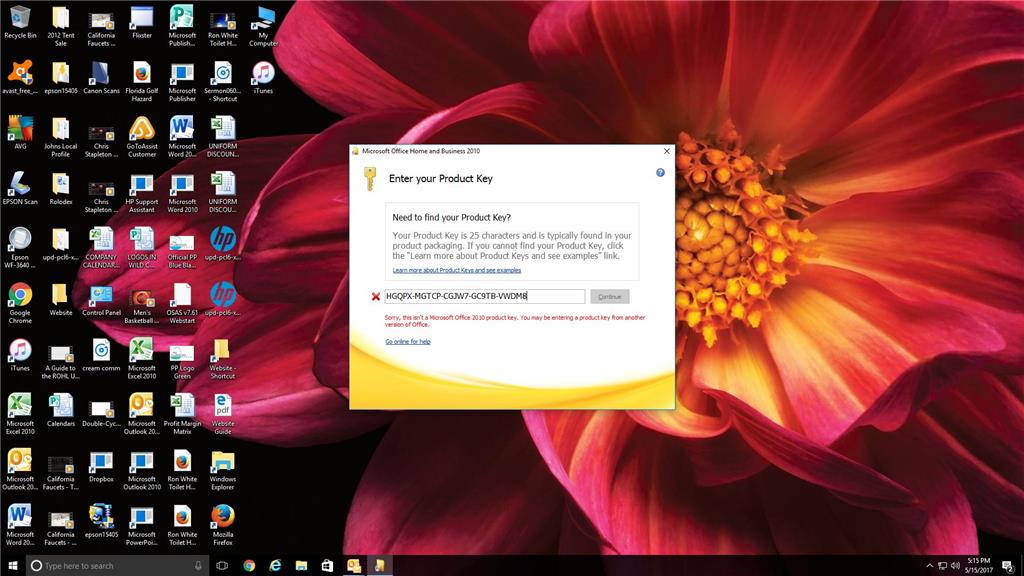Viewport: 1024px width, 576px height.
Task: Open the Calendars Publisher file
Action: [61, 411]
